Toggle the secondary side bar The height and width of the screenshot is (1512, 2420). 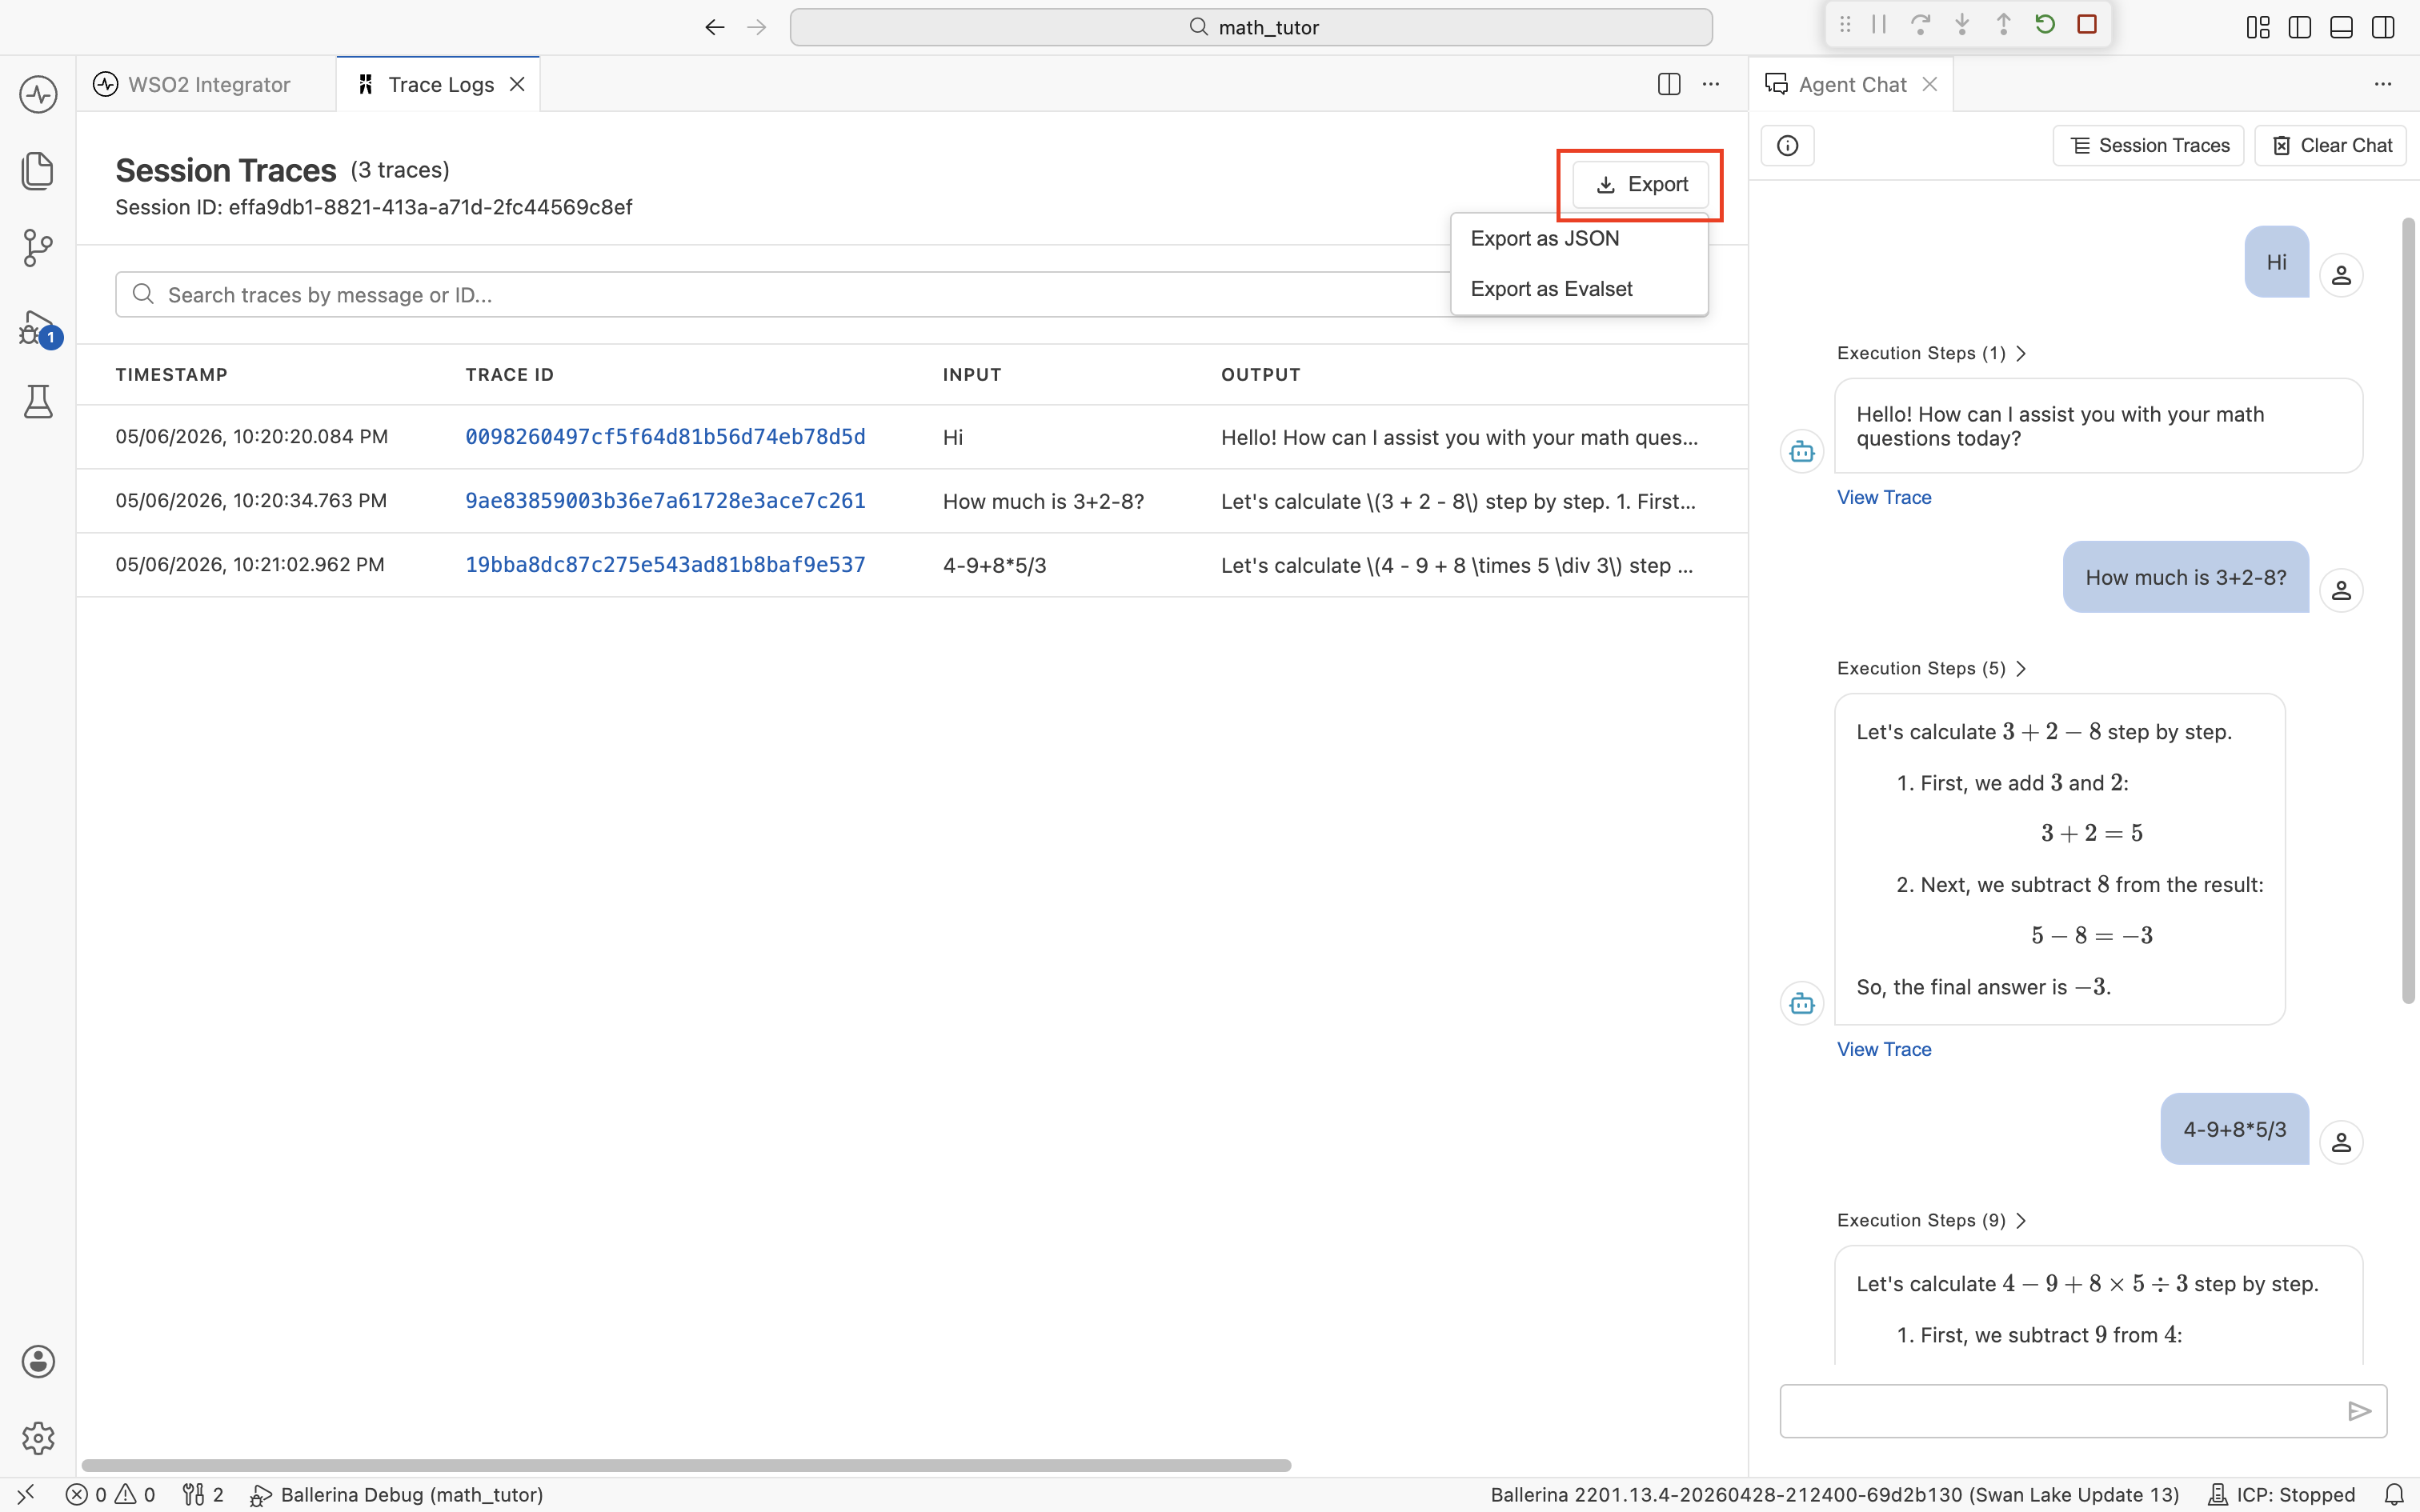click(x=2383, y=27)
